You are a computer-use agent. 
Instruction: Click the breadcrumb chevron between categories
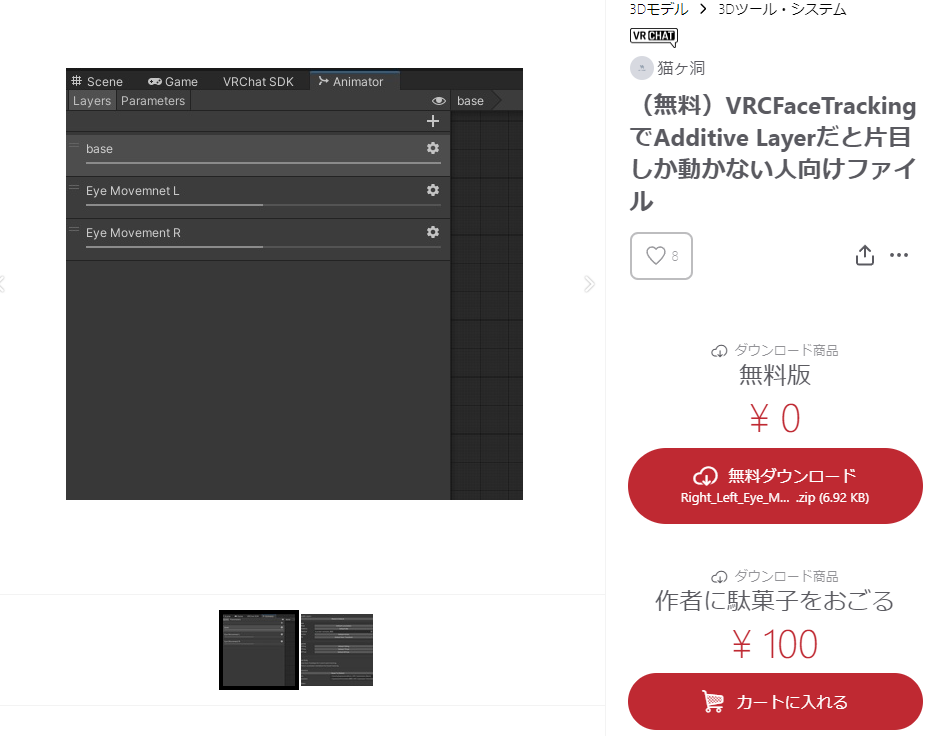703,9
